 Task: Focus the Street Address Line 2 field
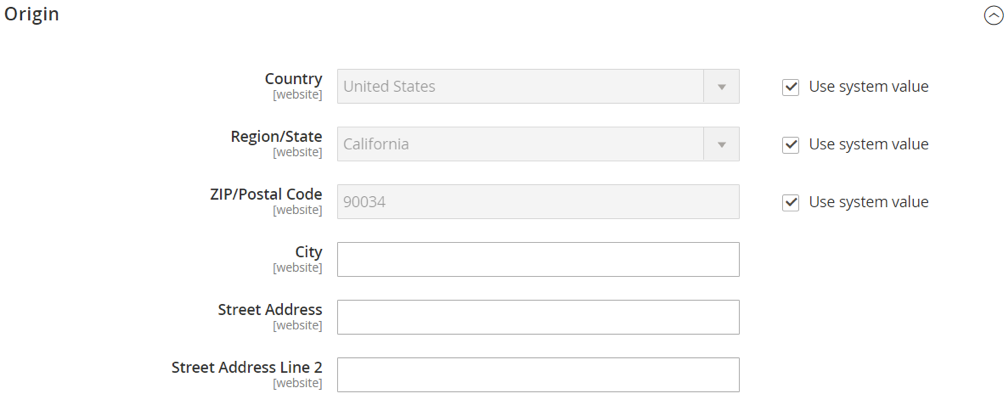(x=538, y=375)
